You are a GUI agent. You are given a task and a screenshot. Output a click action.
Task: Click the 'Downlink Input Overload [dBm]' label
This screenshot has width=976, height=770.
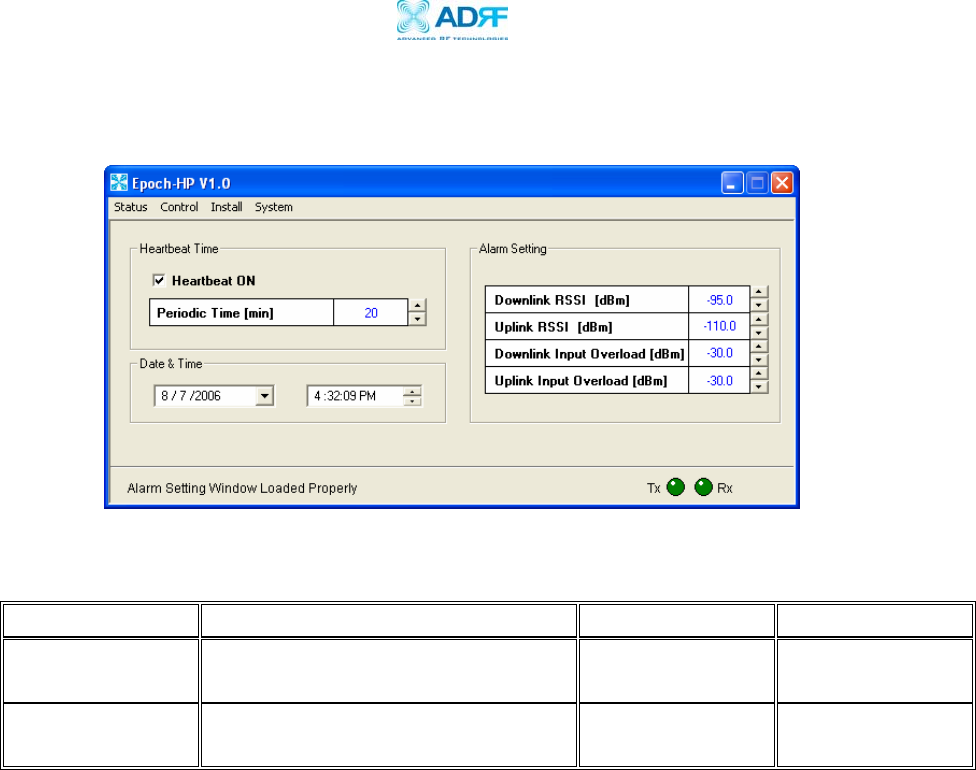click(589, 354)
